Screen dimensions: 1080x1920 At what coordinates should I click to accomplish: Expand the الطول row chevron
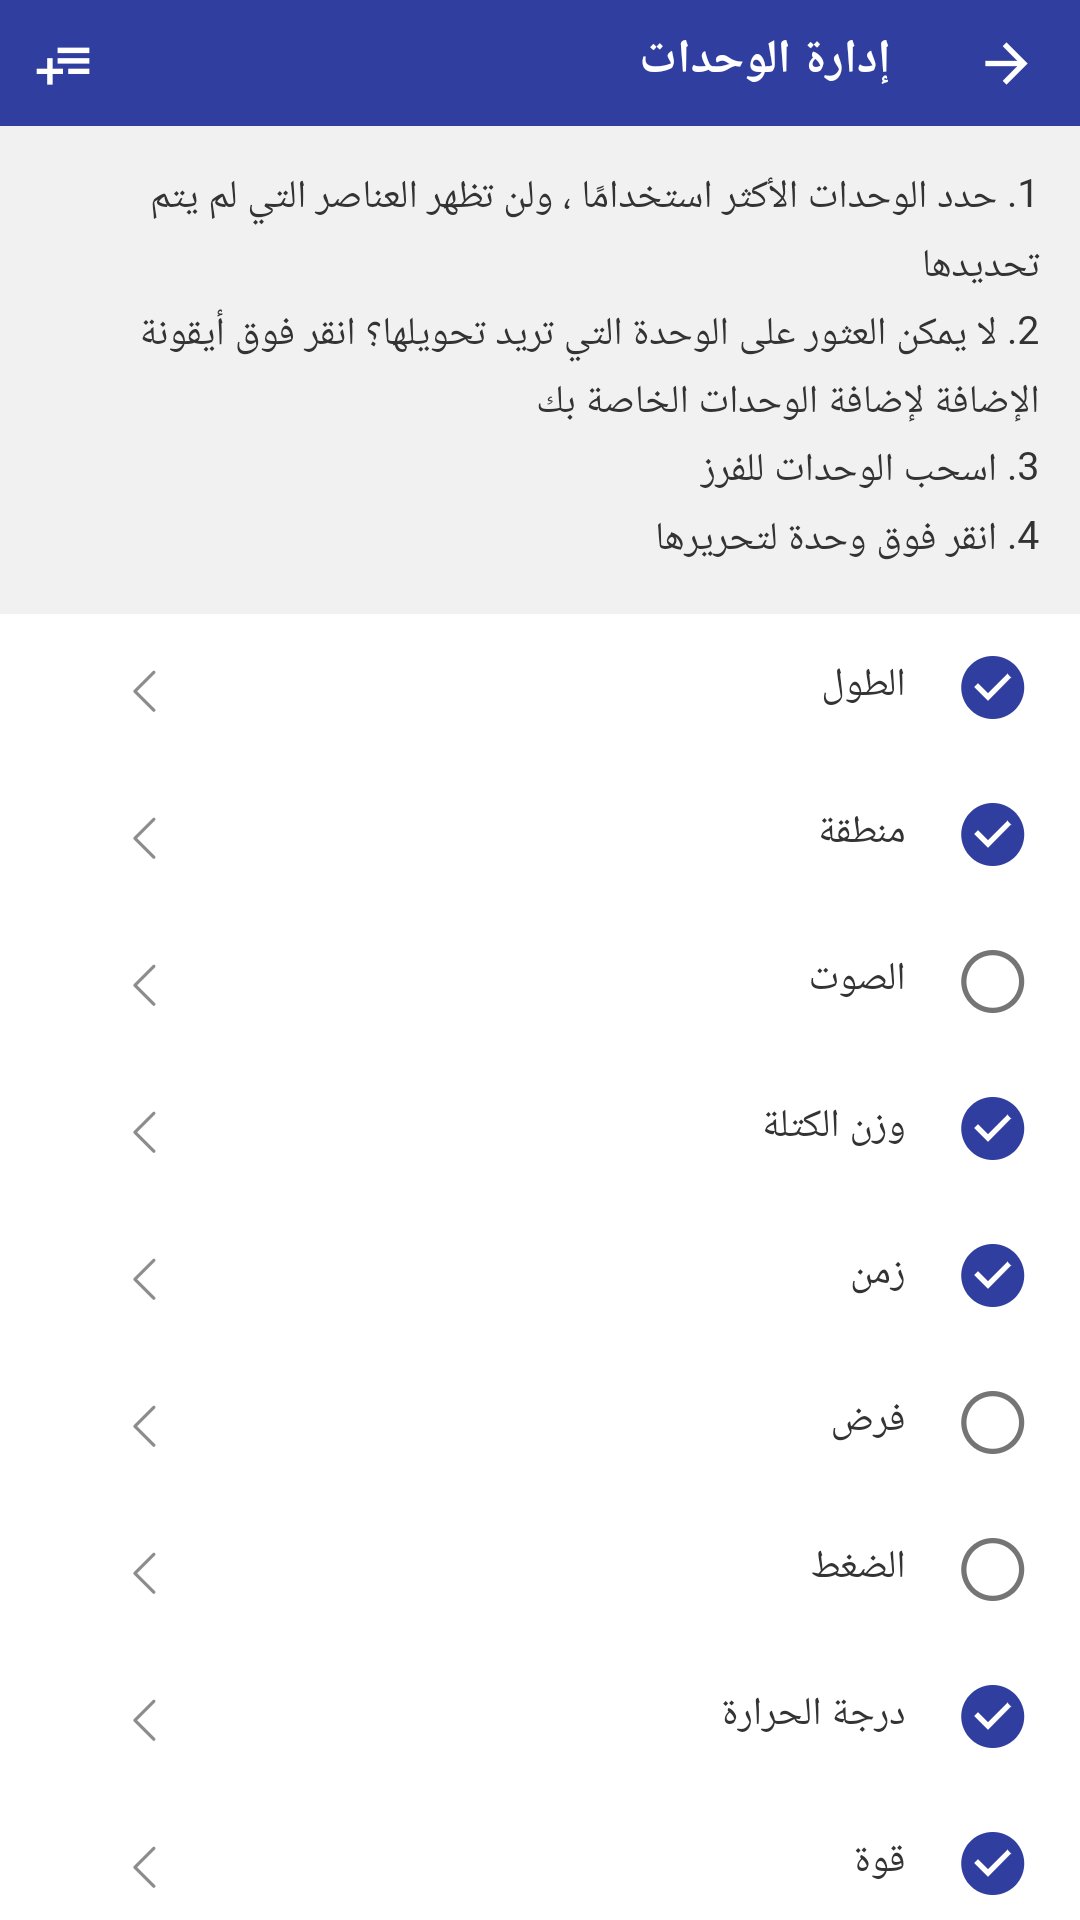pos(145,691)
